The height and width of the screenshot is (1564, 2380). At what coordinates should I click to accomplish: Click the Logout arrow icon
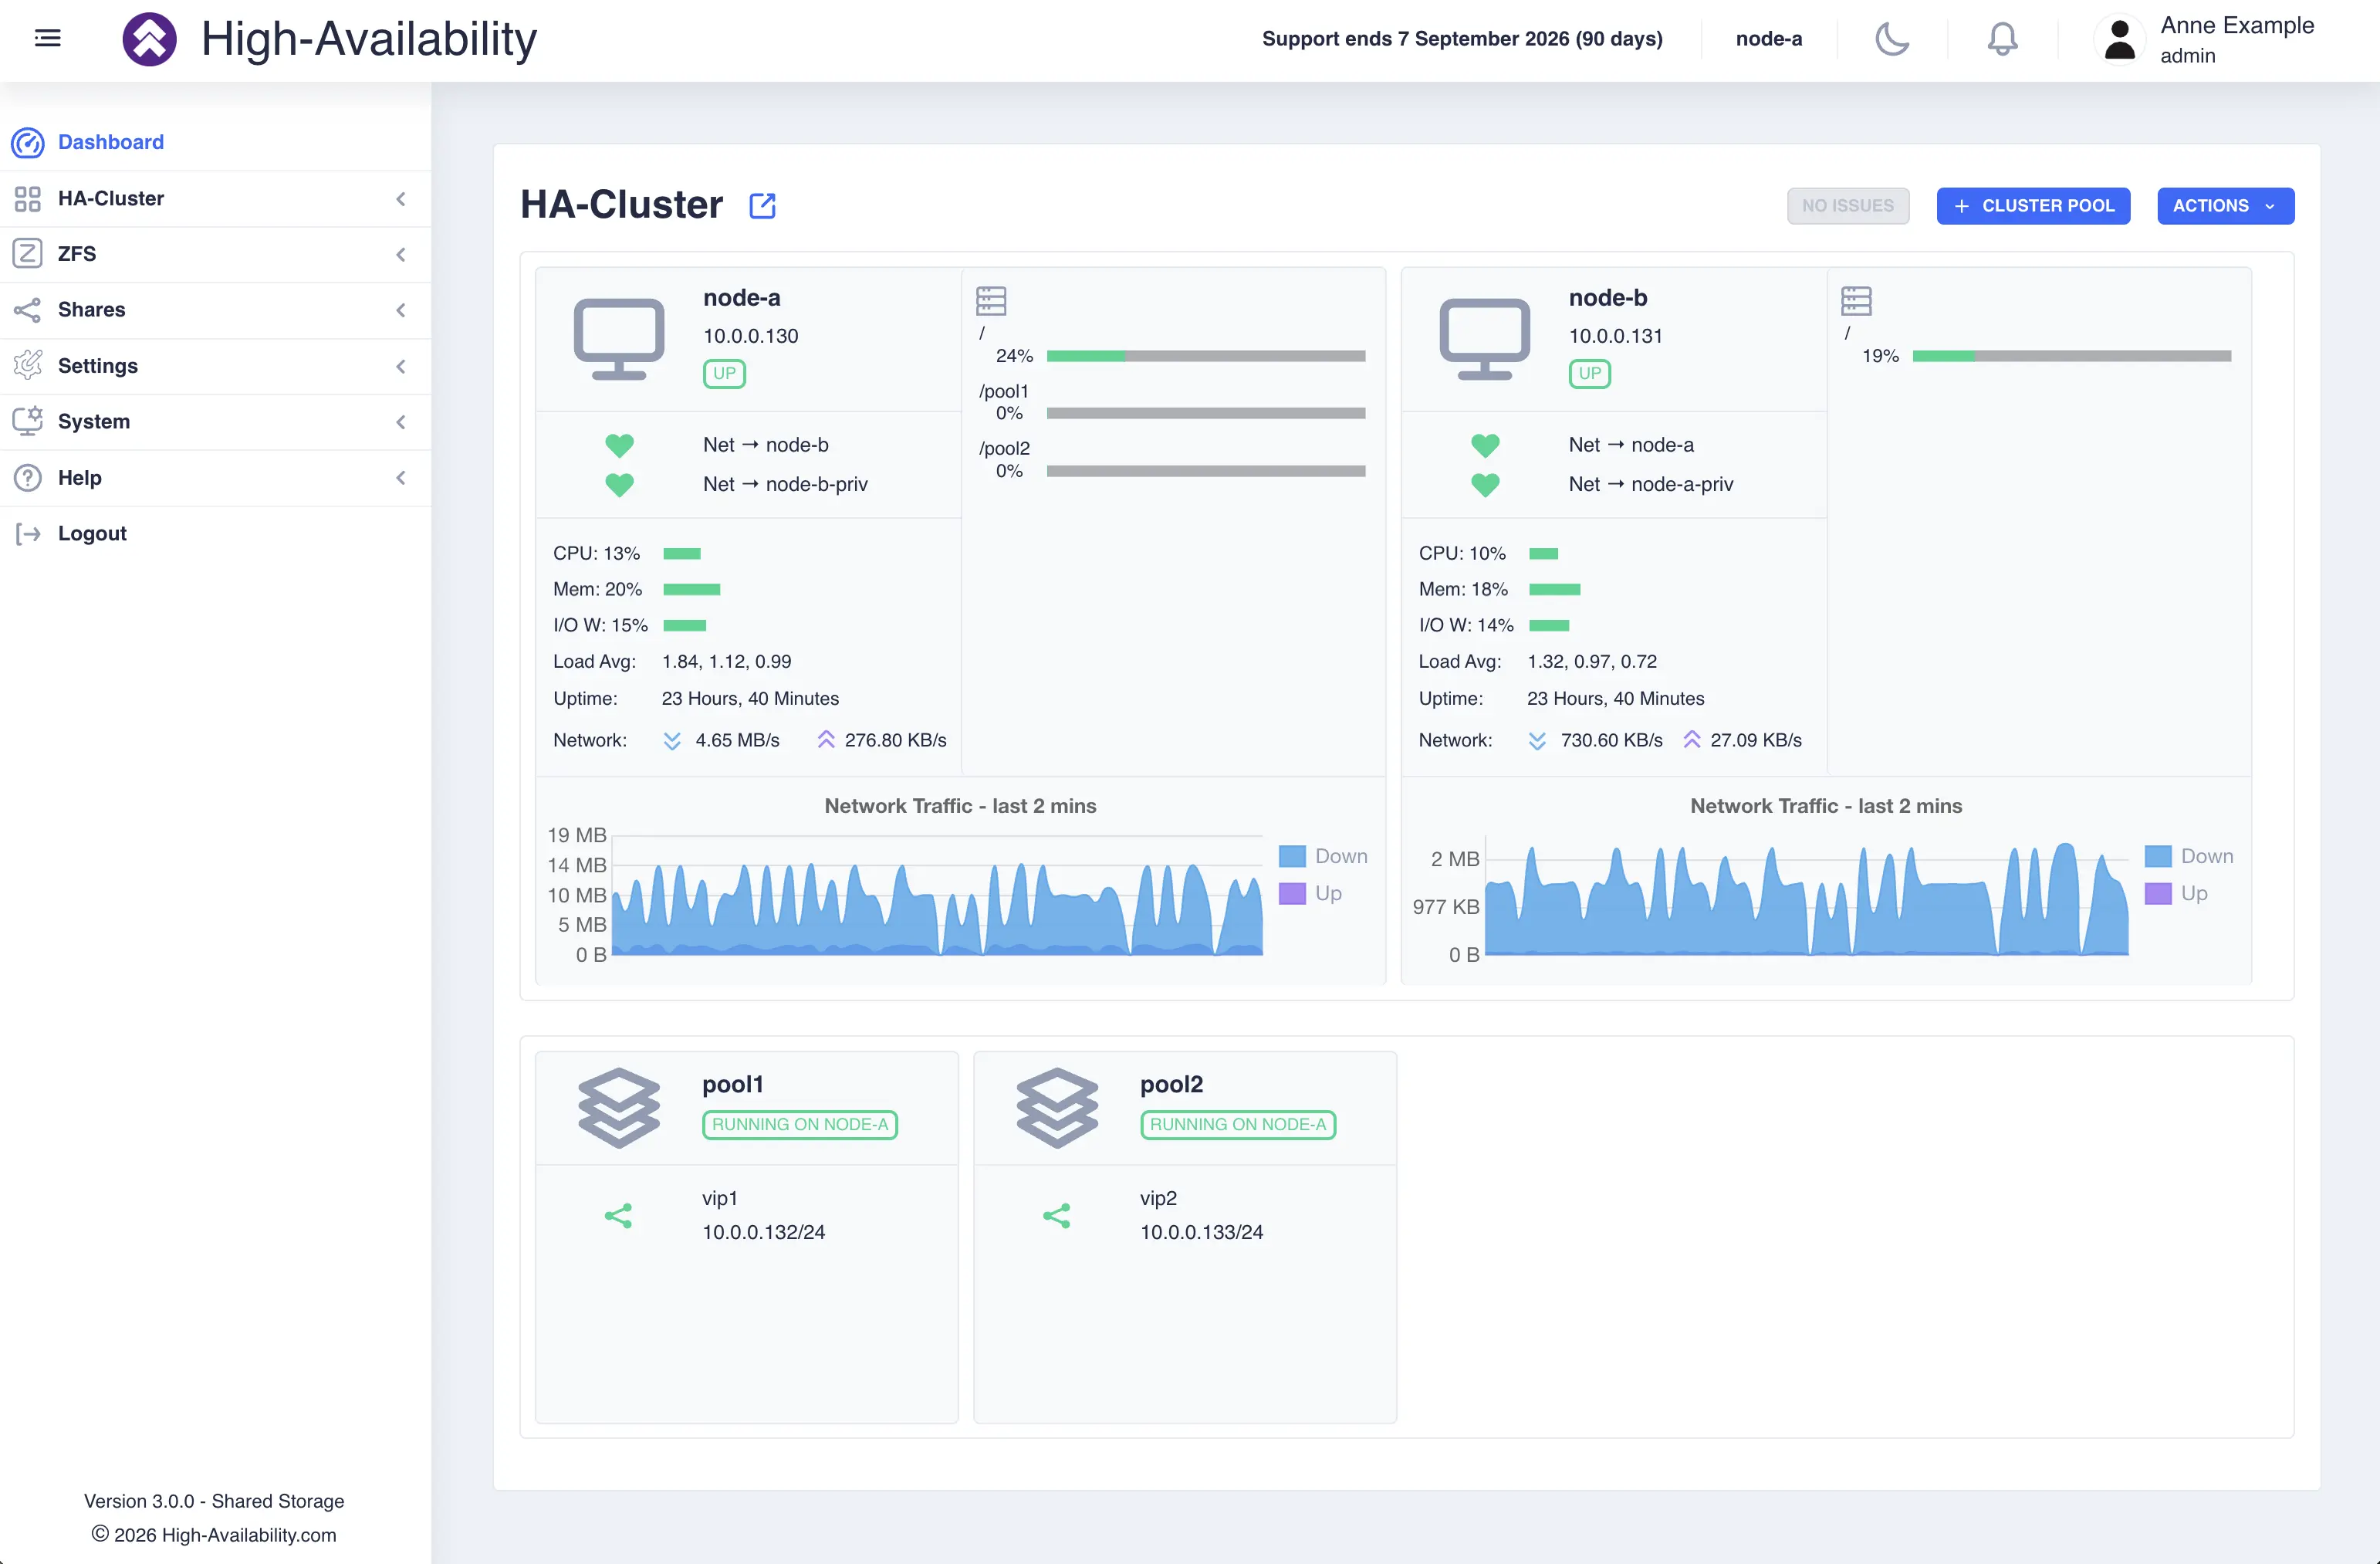point(28,533)
